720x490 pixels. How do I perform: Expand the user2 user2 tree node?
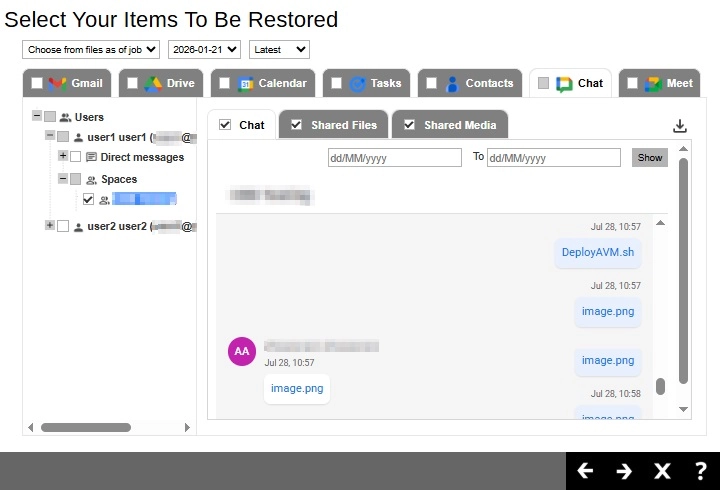pos(50,226)
